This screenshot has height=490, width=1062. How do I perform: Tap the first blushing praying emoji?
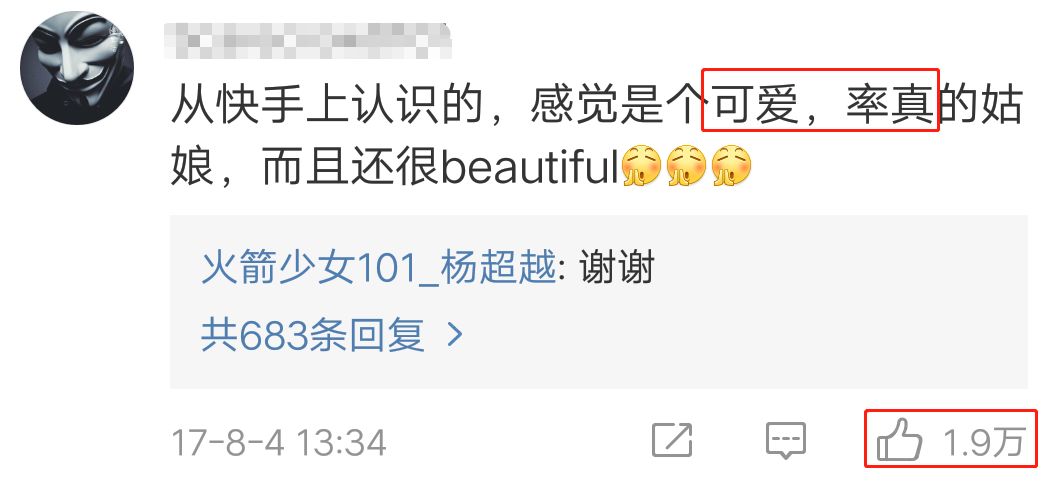(x=641, y=165)
